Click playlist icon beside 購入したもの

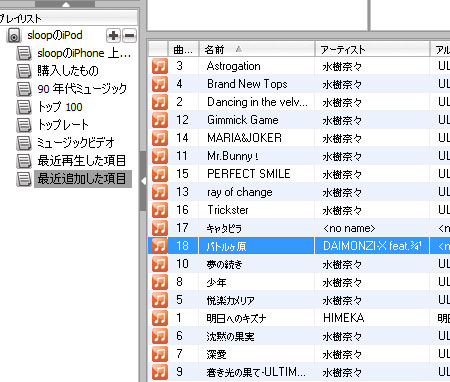pyautogui.click(x=24, y=71)
